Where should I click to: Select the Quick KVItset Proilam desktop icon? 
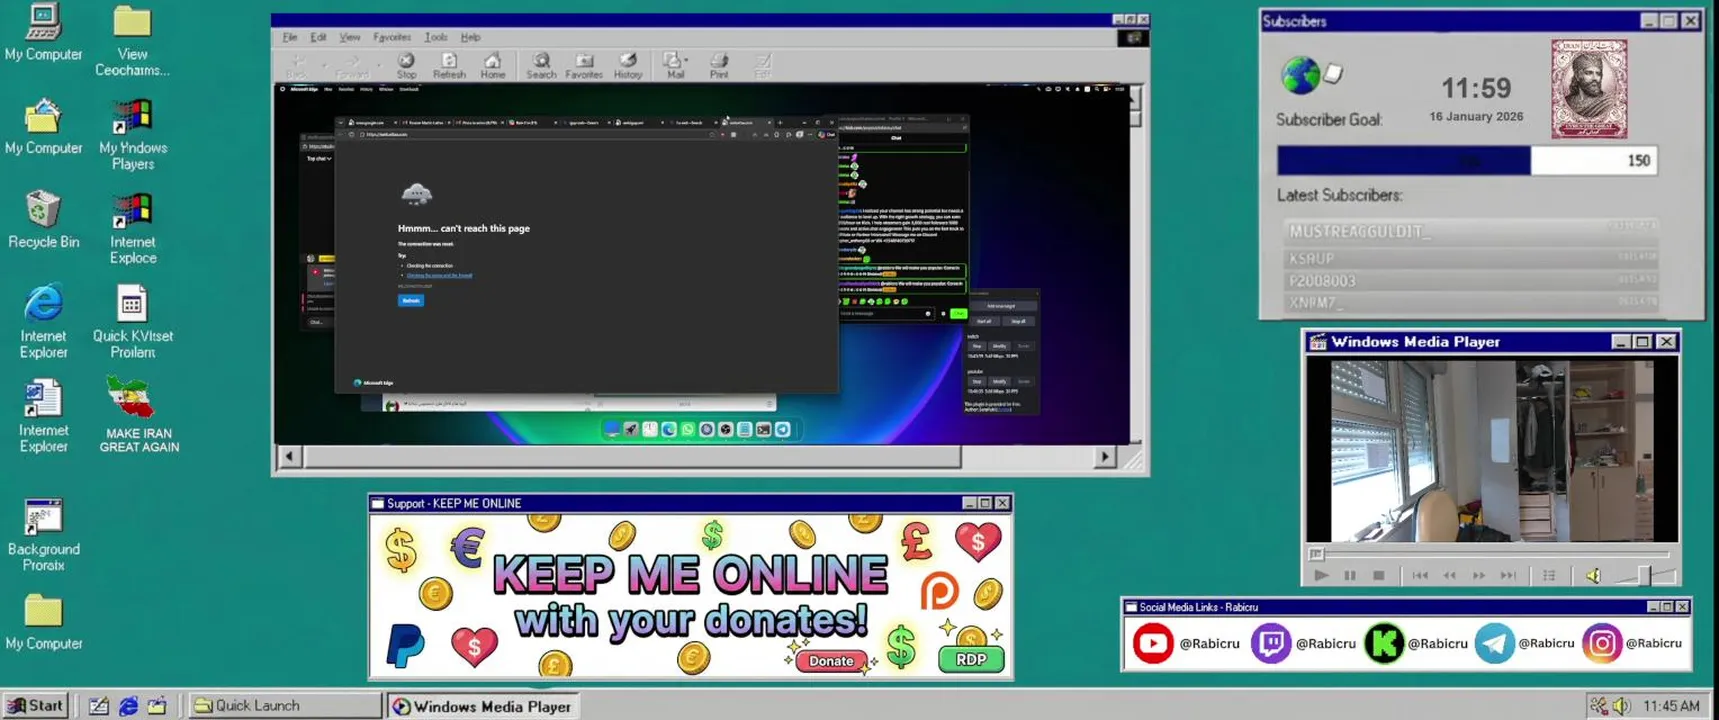coord(133,322)
